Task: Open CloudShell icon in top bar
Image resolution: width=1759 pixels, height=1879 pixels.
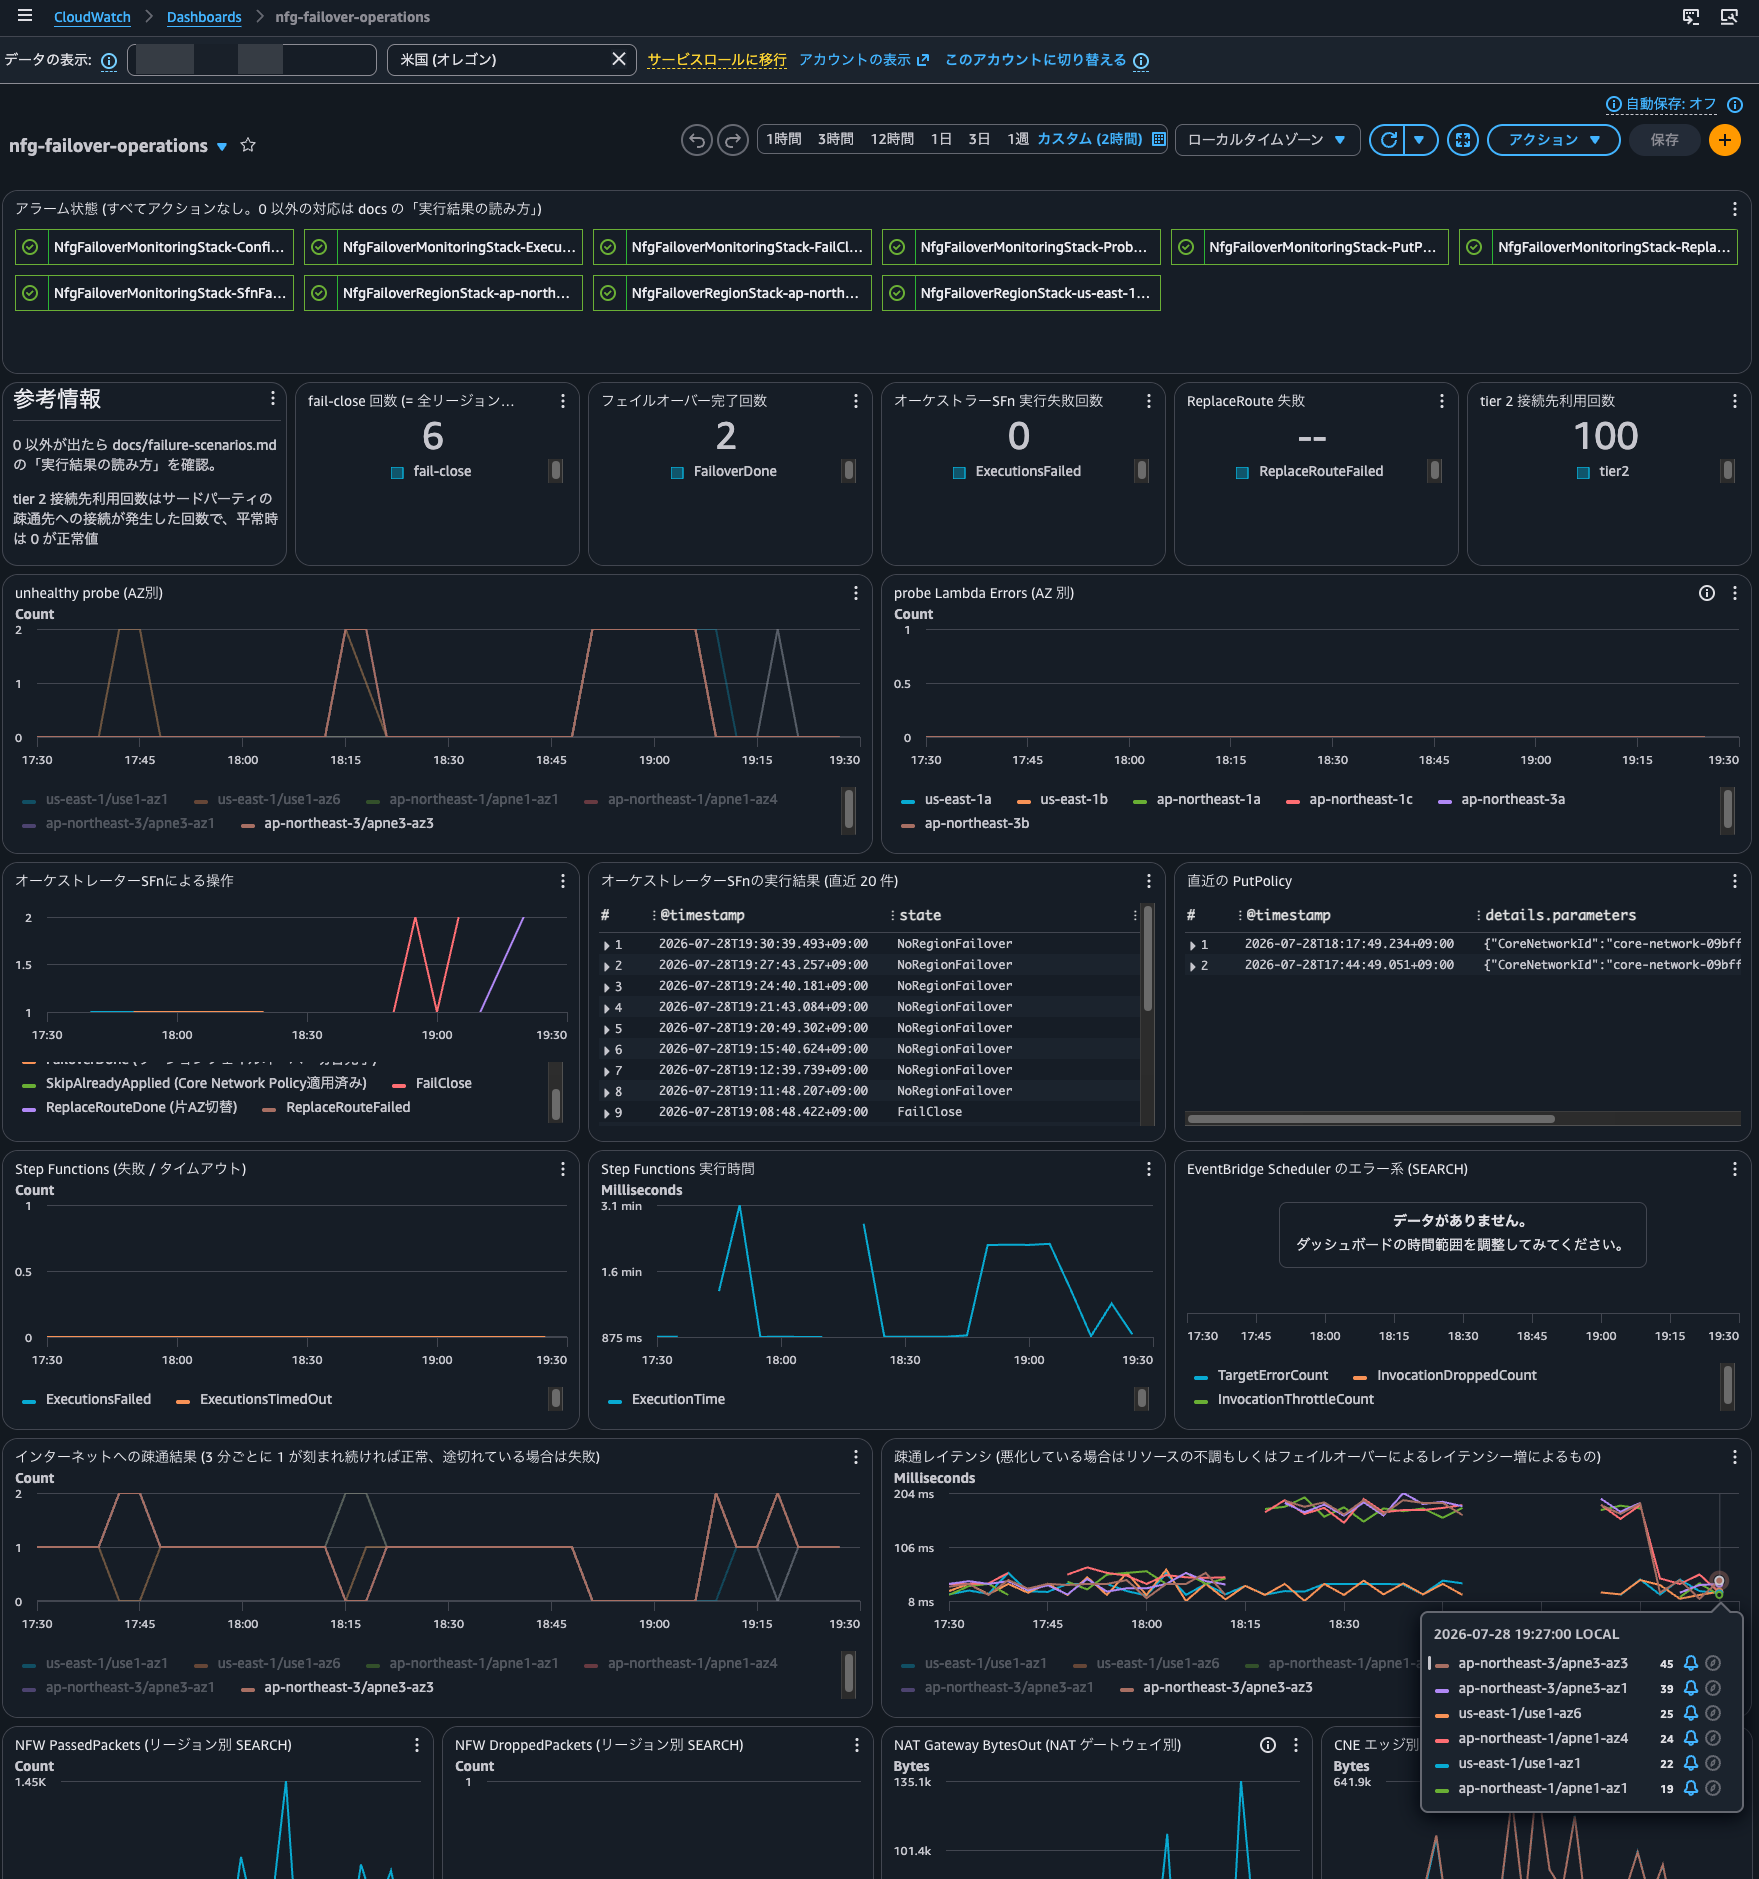Action: click(1691, 16)
